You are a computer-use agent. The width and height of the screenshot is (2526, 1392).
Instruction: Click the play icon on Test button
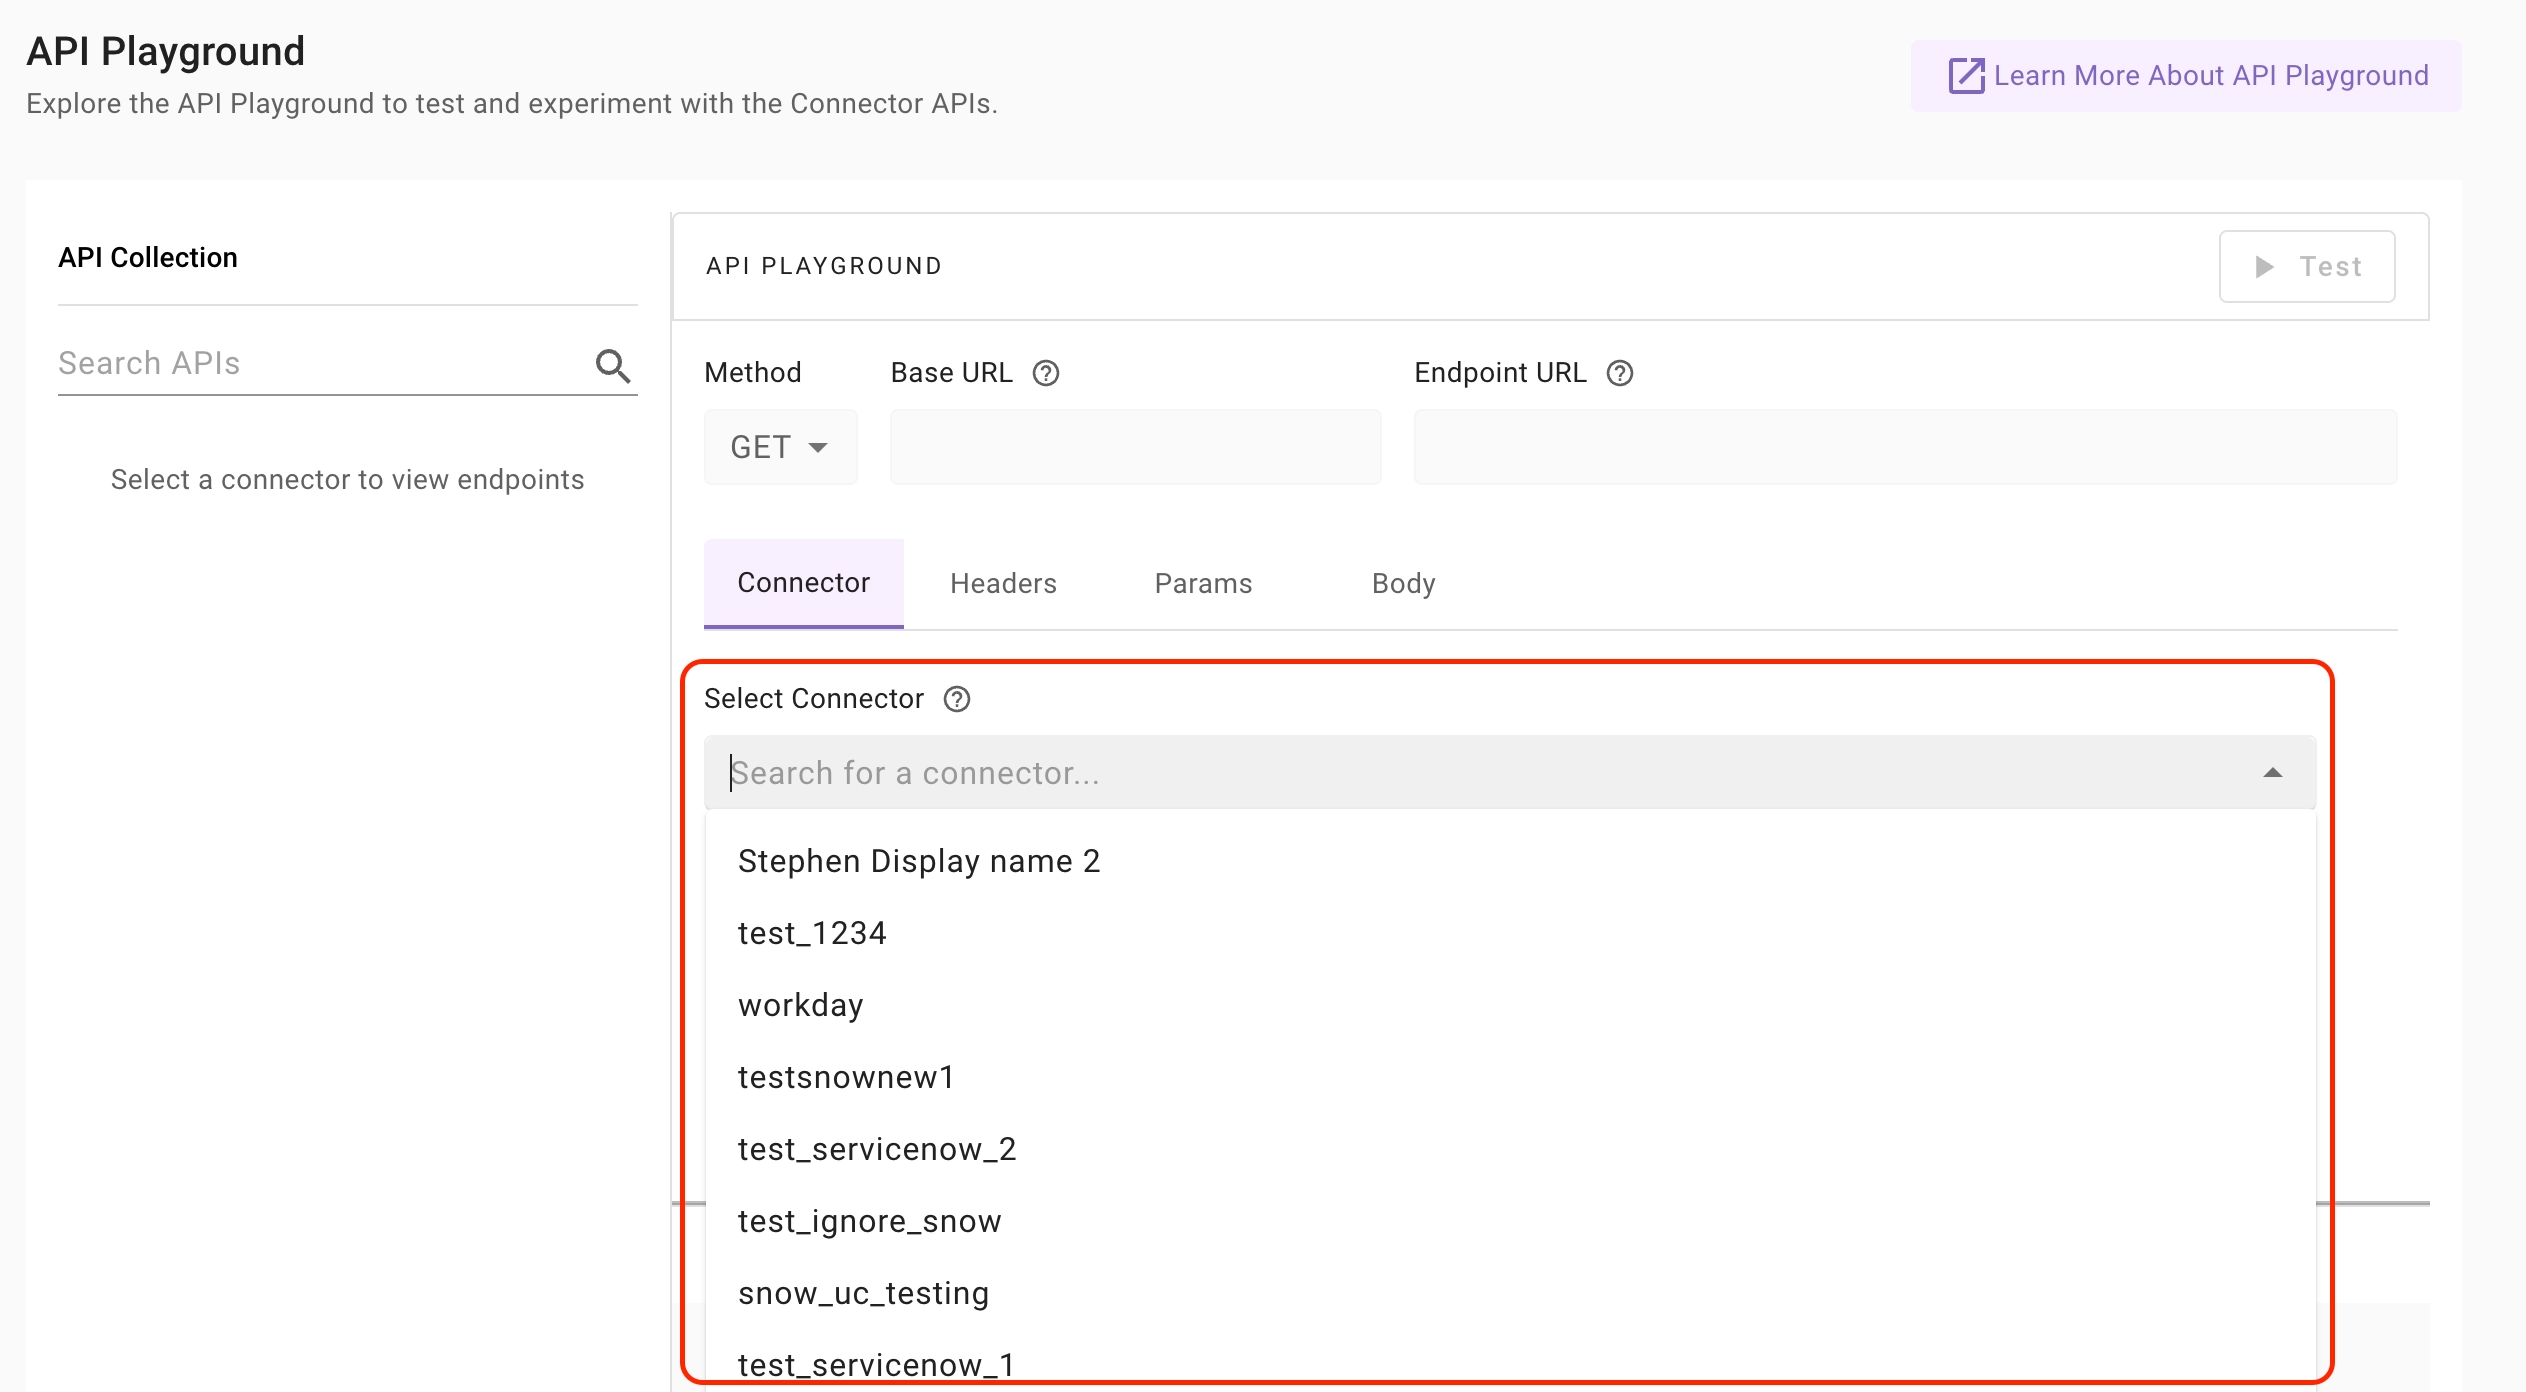point(2264,267)
